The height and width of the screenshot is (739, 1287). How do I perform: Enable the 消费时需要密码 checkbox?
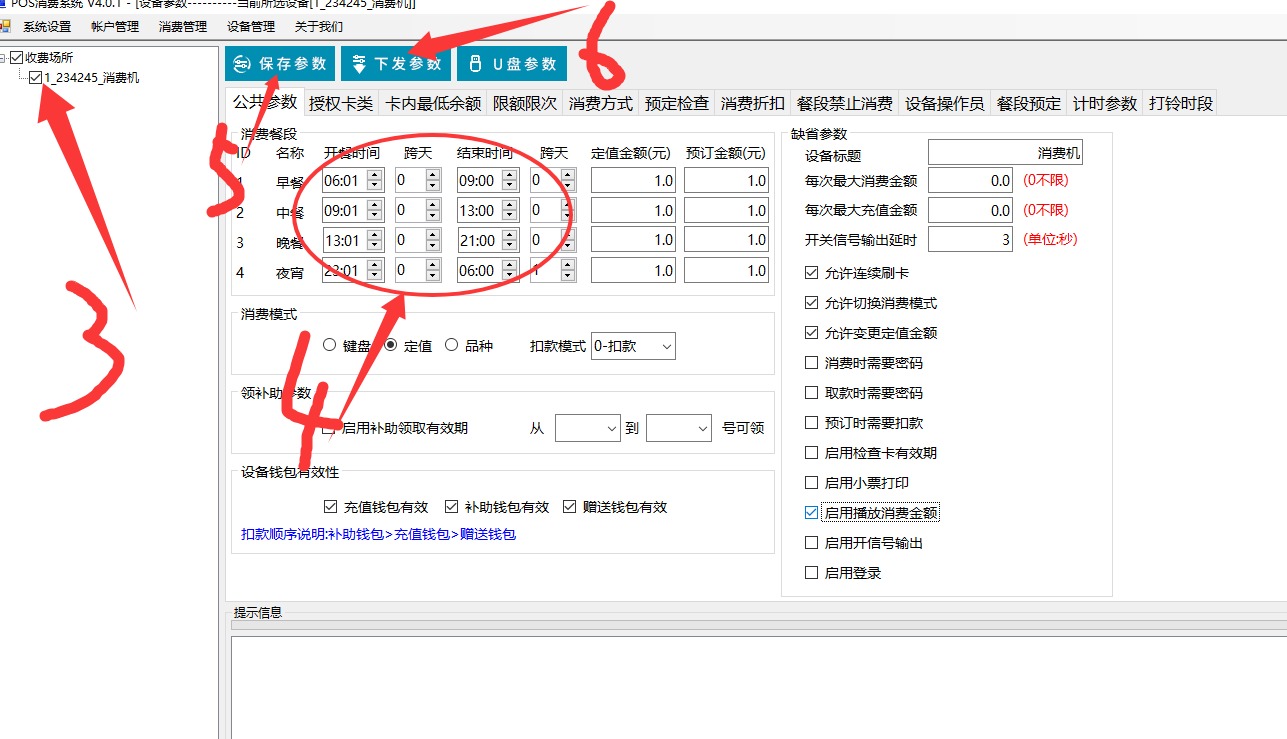(x=812, y=363)
